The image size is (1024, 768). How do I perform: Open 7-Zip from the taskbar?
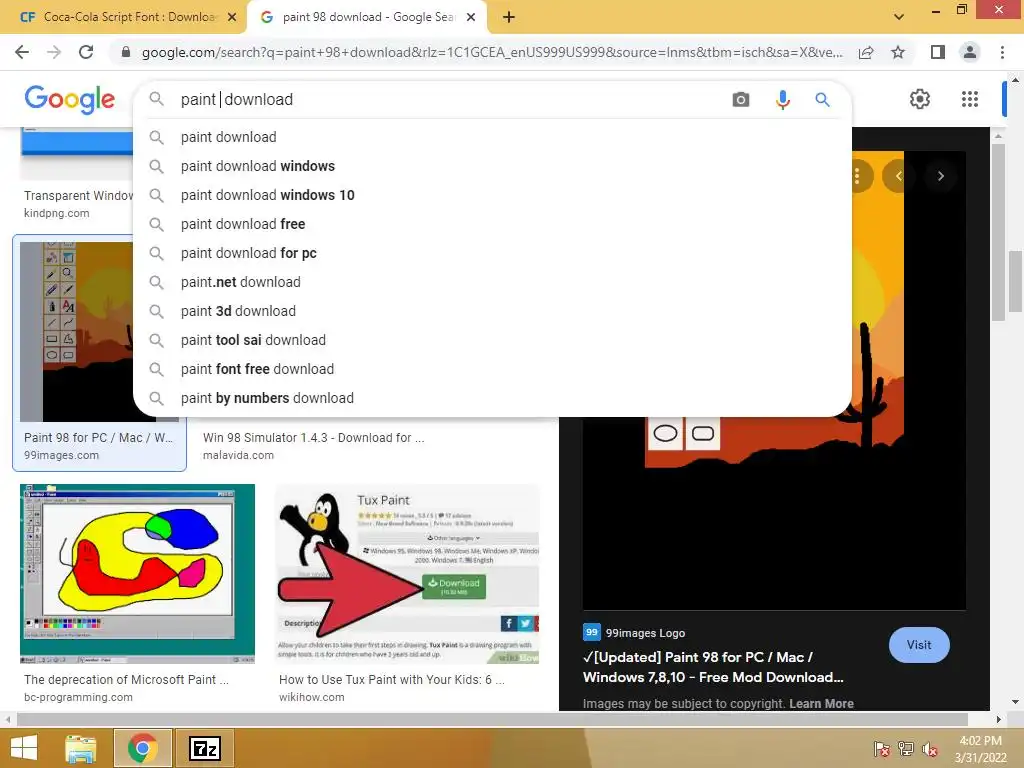pyautogui.click(x=205, y=748)
